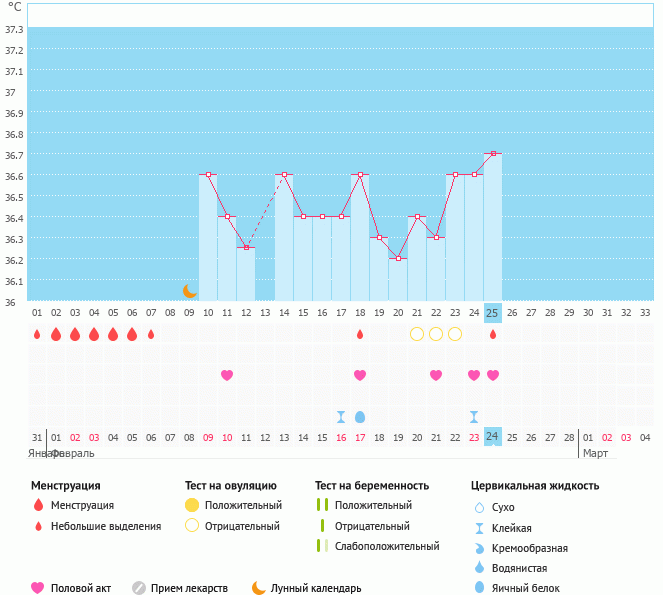663x595 pixels.
Task: Click the negative ovulation test circle on day 23
Action: pos(455,333)
